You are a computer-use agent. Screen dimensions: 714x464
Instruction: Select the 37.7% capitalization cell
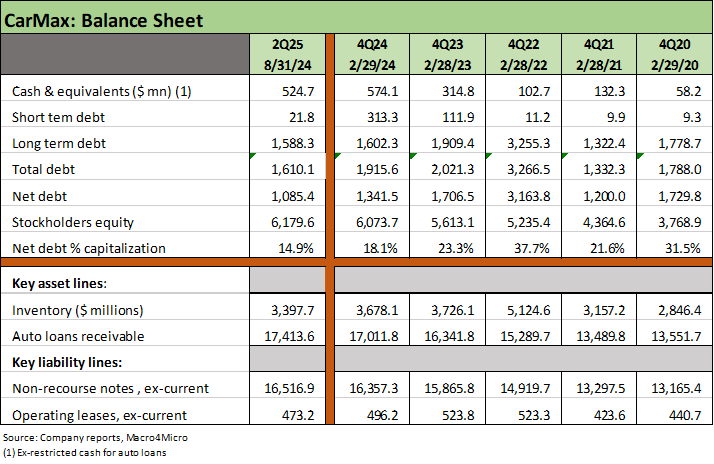click(531, 248)
